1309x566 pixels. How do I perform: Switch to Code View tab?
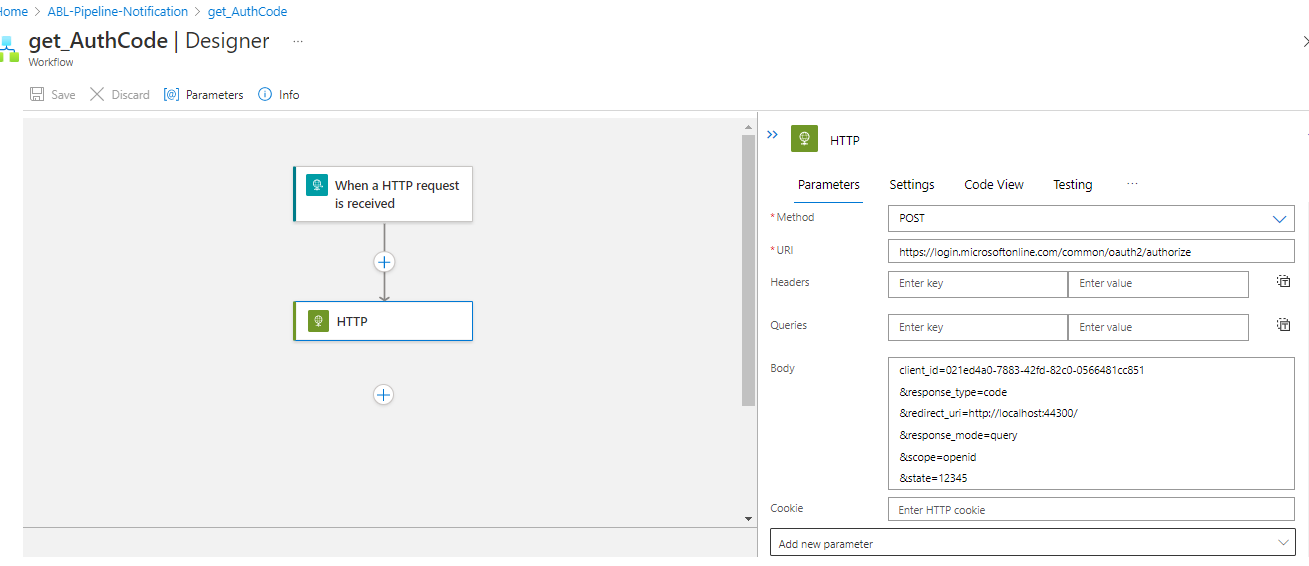click(994, 185)
